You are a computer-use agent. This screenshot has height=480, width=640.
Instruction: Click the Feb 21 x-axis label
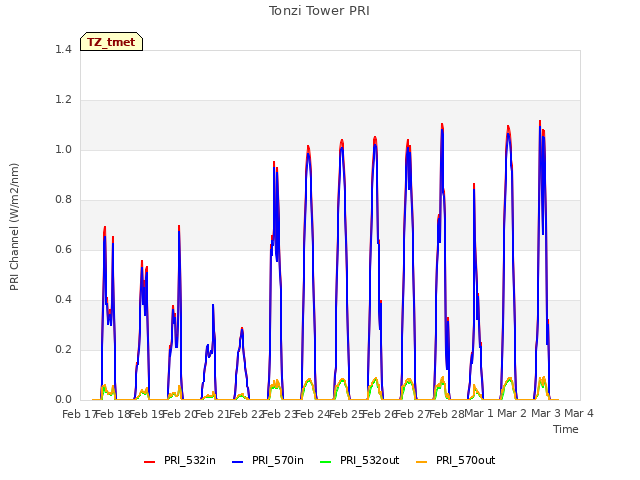point(213,414)
